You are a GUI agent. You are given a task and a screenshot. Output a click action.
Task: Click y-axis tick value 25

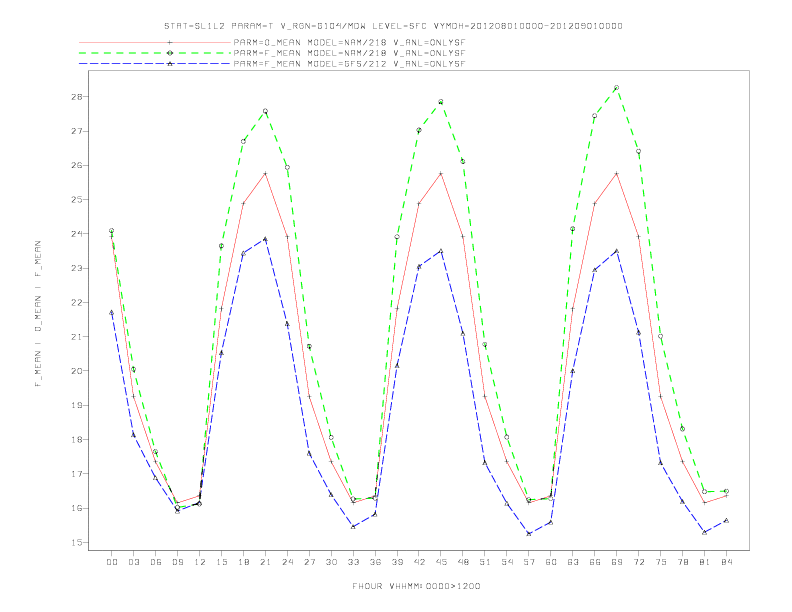(77, 200)
